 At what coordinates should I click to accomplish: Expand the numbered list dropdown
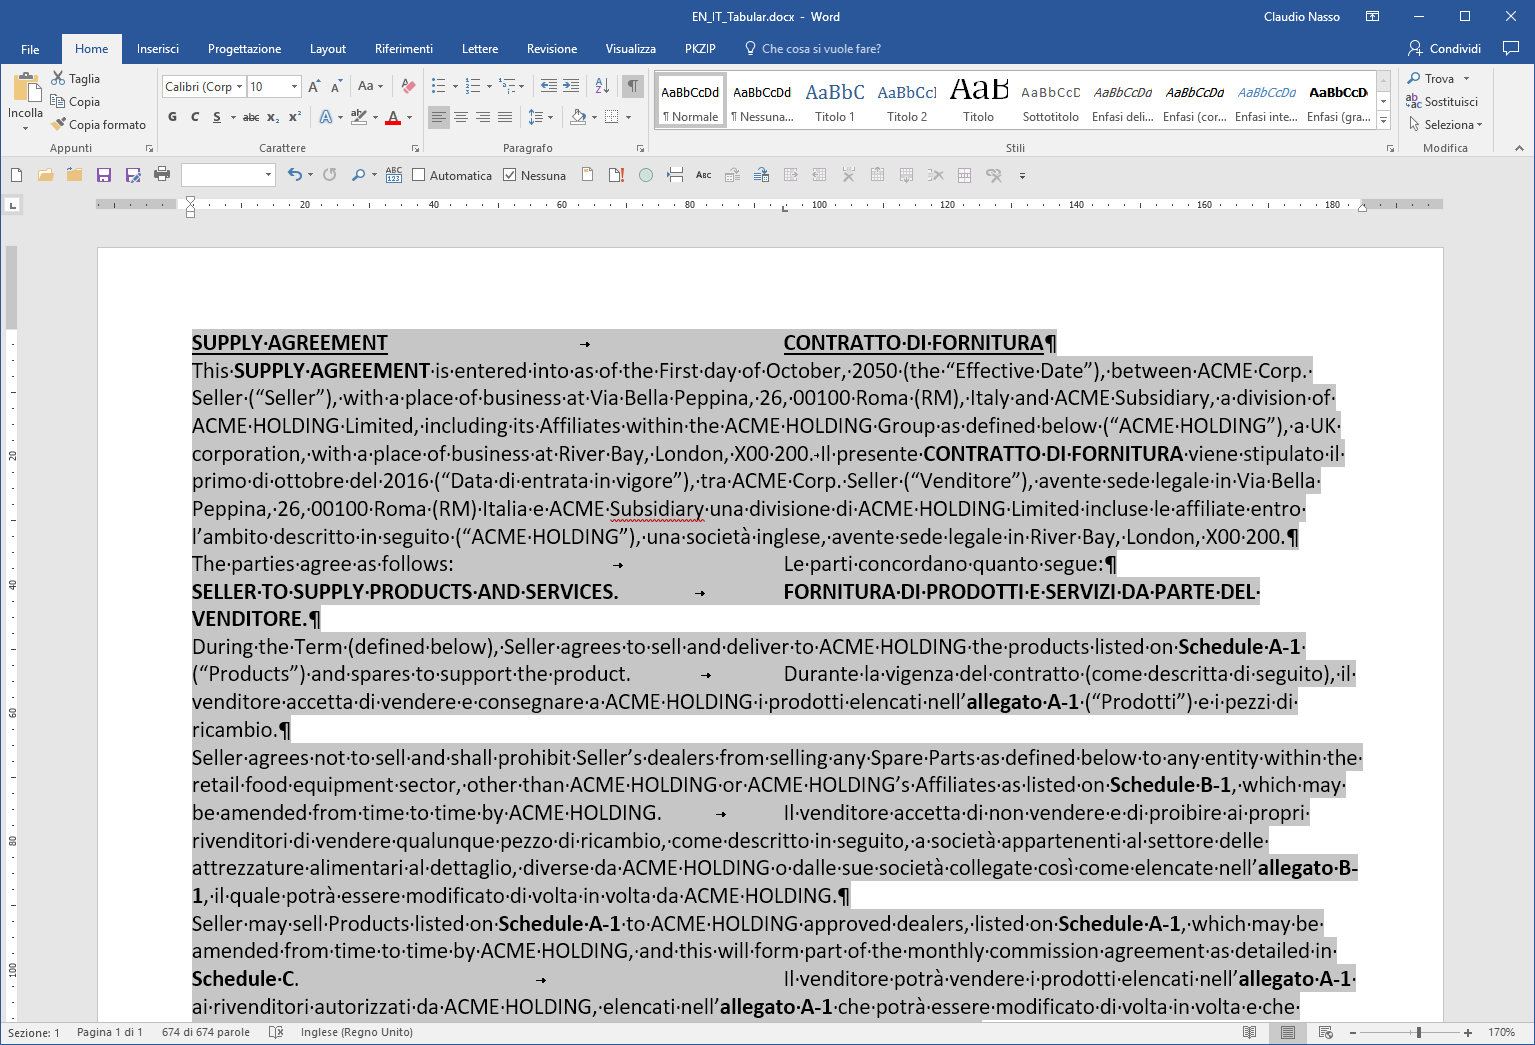coord(489,87)
